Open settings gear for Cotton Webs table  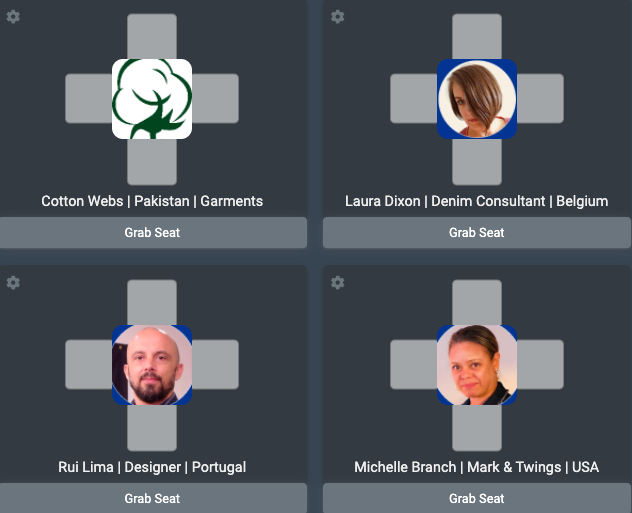point(13,17)
